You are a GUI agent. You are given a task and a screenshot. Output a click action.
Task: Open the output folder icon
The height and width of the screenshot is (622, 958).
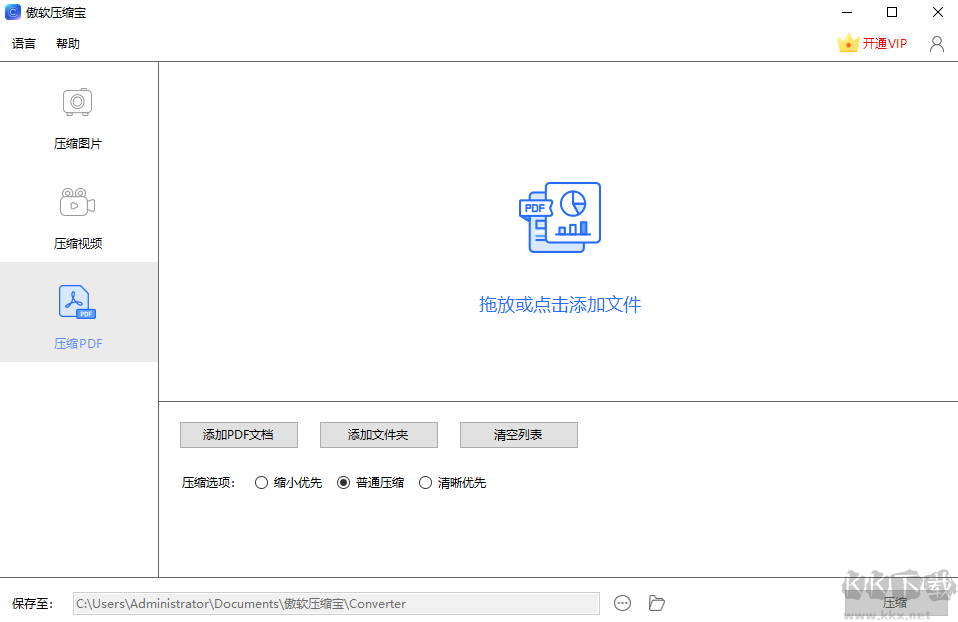pyautogui.click(x=656, y=603)
